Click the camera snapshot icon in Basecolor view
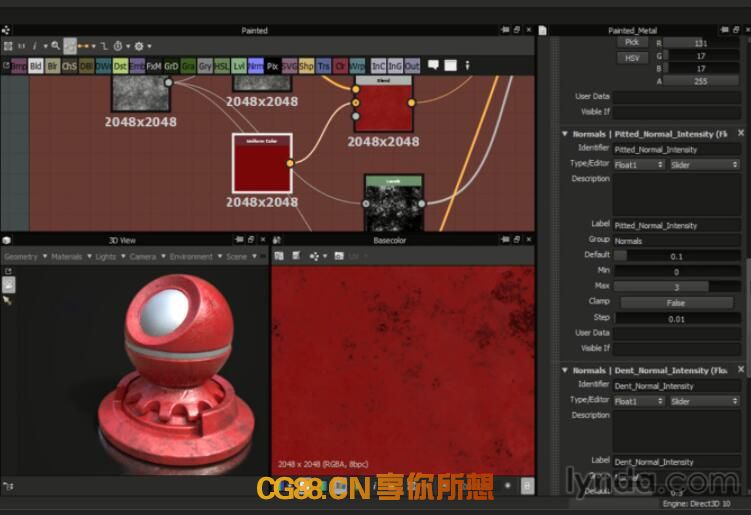Screen dimensions: 751x515 pyautogui.click(x=339, y=256)
